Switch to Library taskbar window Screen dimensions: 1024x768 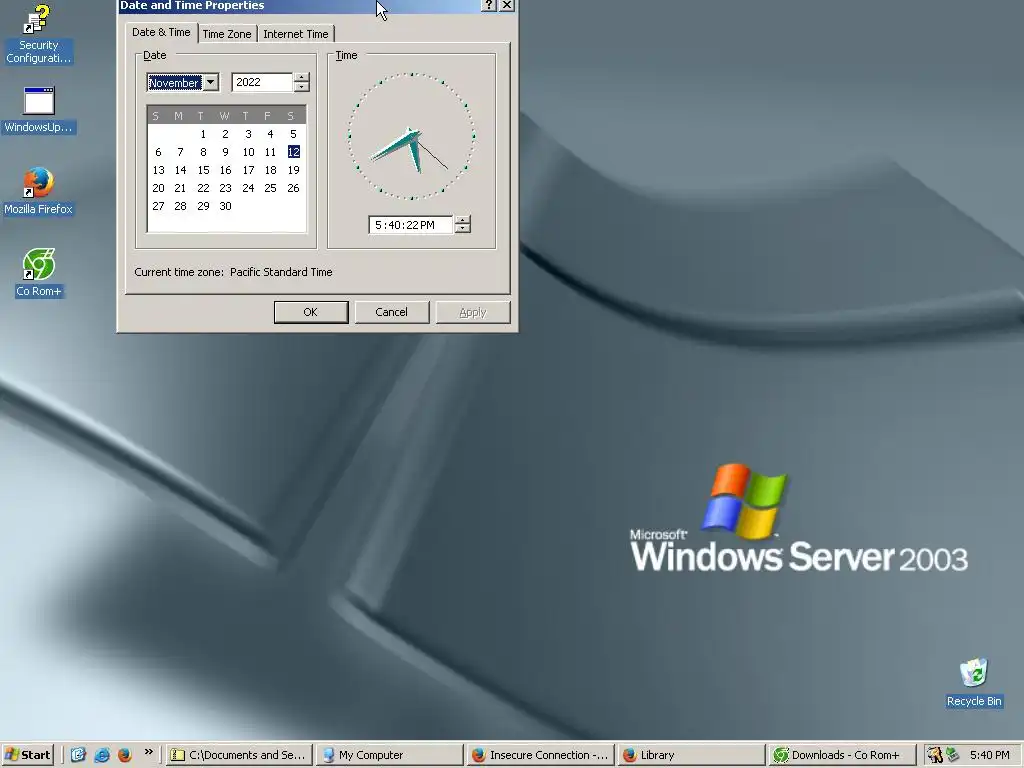point(691,755)
